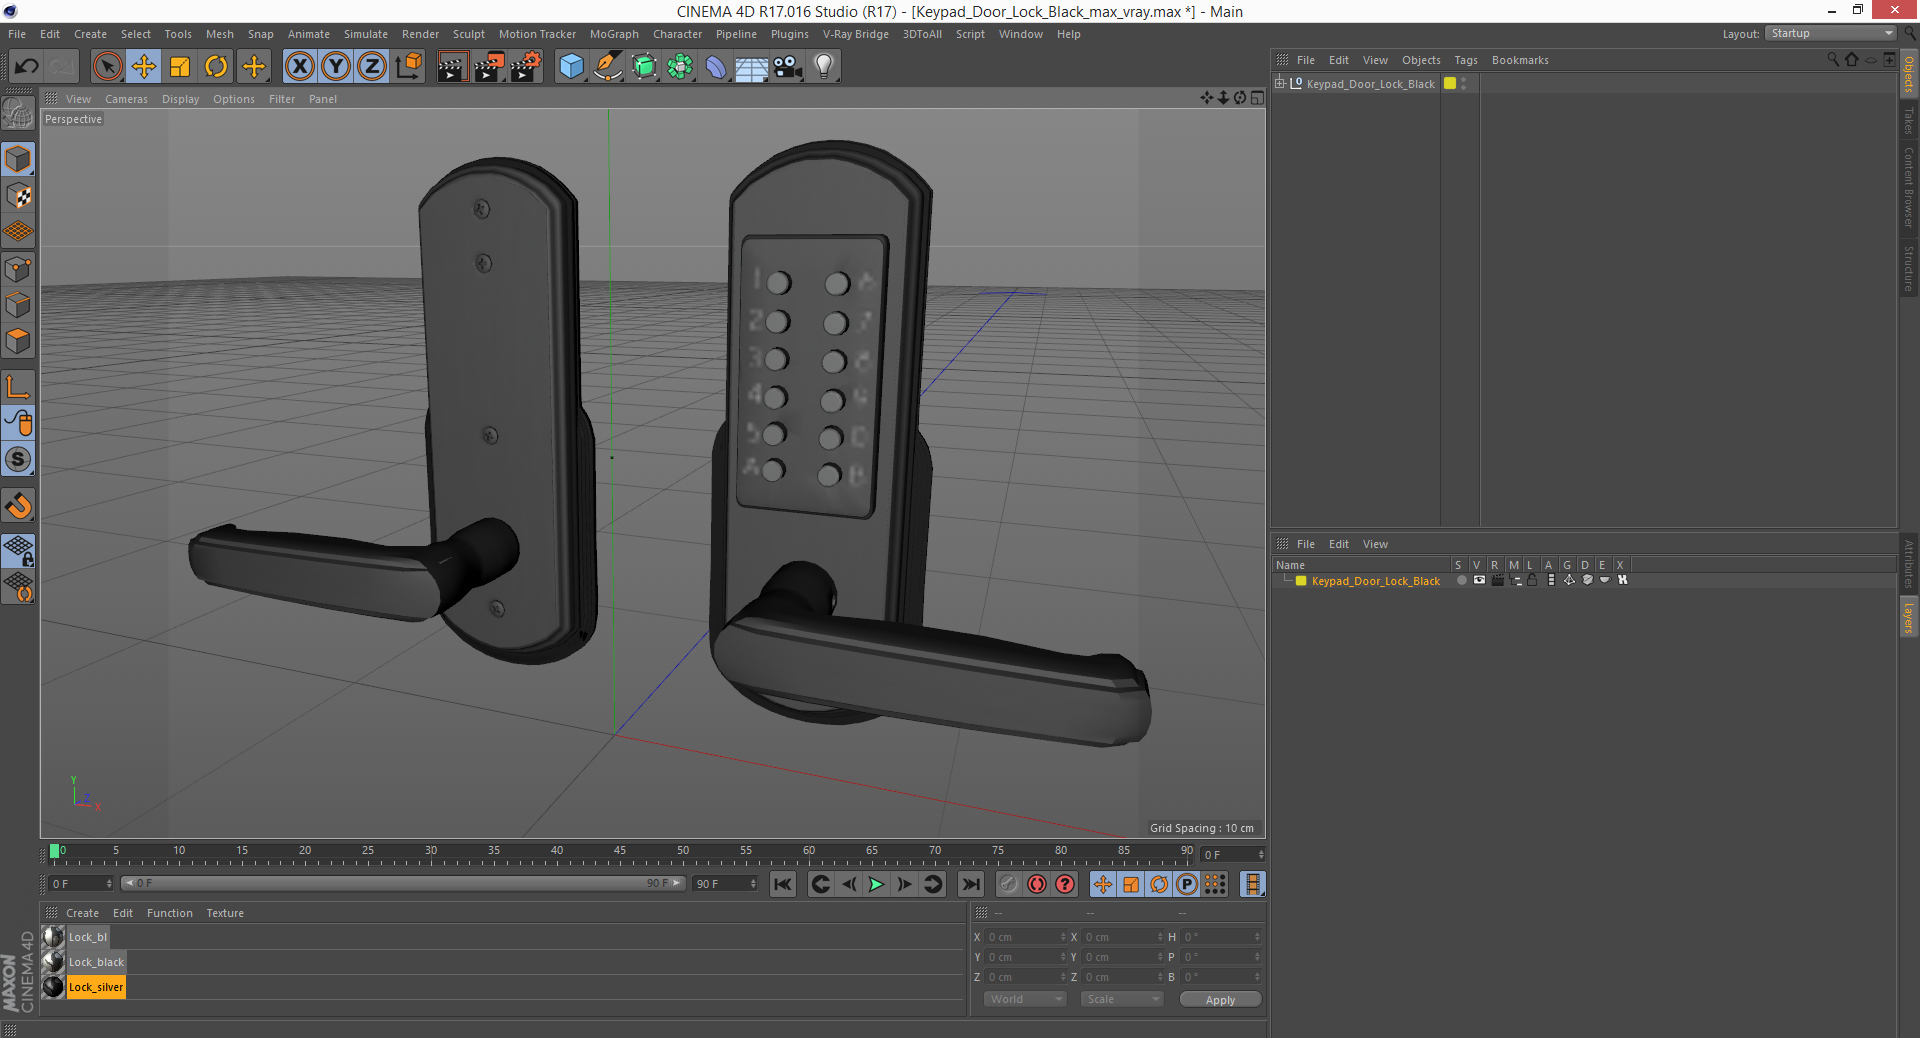The image size is (1920, 1038).
Task: Select Keypad_Door_Lock_Black in Object Manager
Action: (1370, 84)
